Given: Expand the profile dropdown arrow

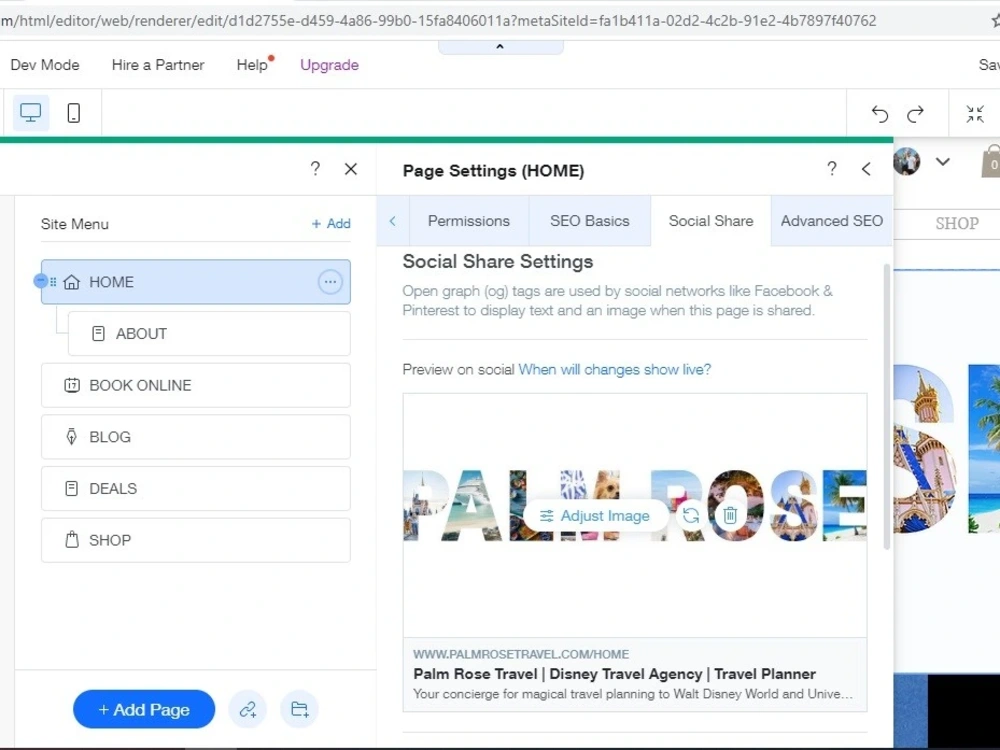Looking at the screenshot, I should pyautogui.click(x=943, y=162).
